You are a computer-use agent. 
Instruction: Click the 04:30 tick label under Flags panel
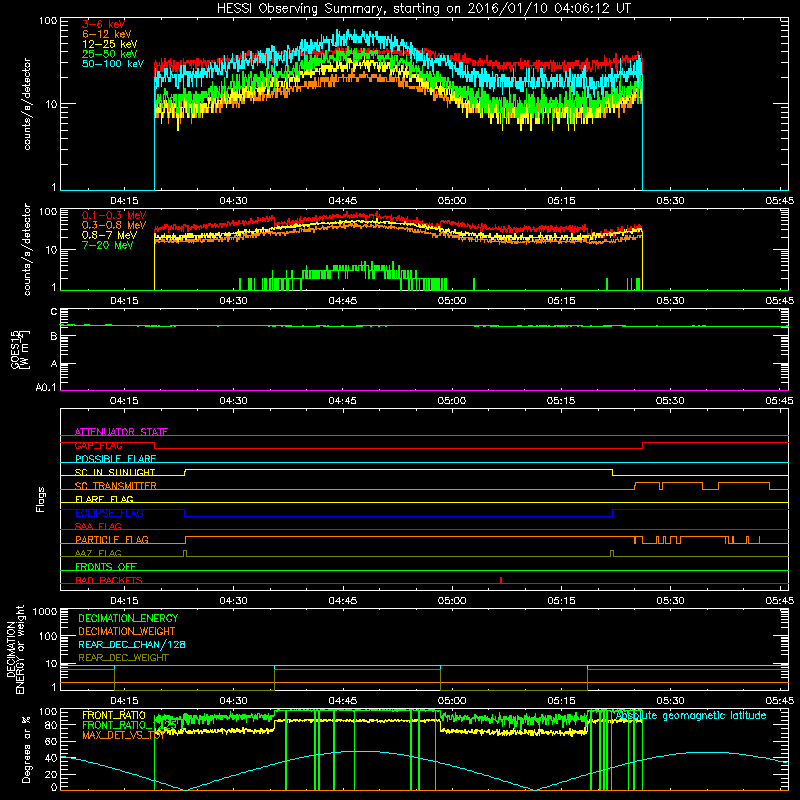point(233,601)
